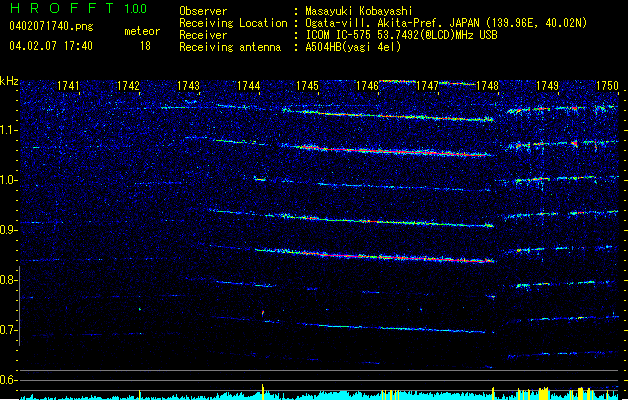Click the 1742 time marker
Image resolution: width=629 pixels, height=400 pixels.
click(x=128, y=86)
